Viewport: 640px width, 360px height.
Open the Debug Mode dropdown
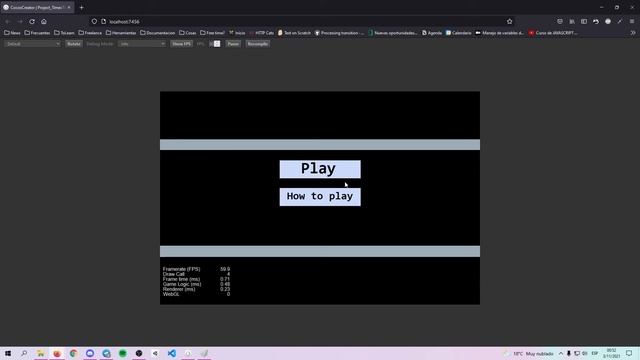[142, 44]
